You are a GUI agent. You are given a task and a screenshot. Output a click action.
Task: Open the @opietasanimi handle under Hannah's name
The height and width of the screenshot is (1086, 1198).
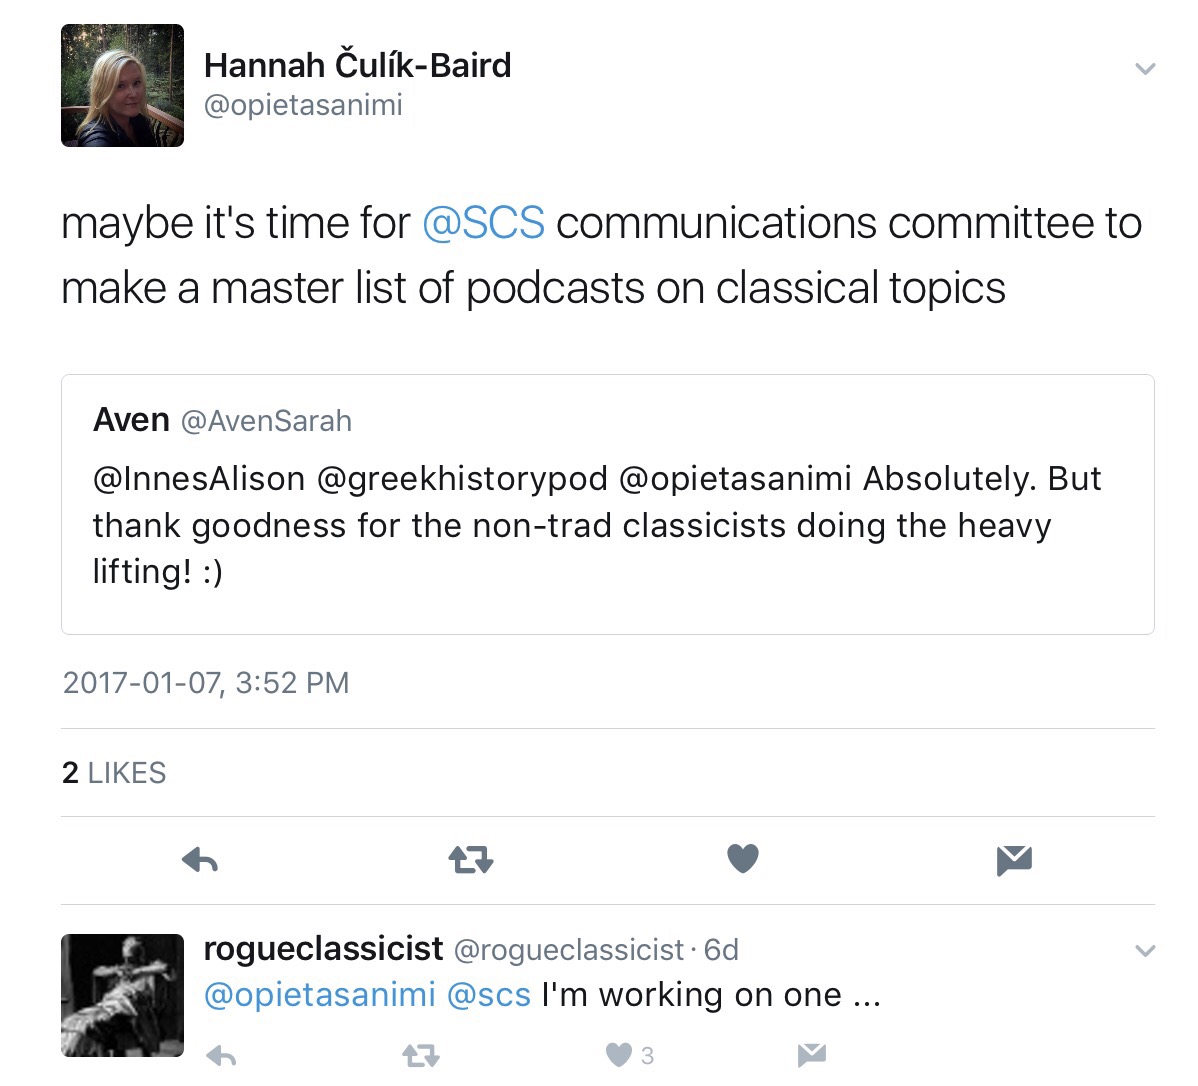[x=303, y=105]
